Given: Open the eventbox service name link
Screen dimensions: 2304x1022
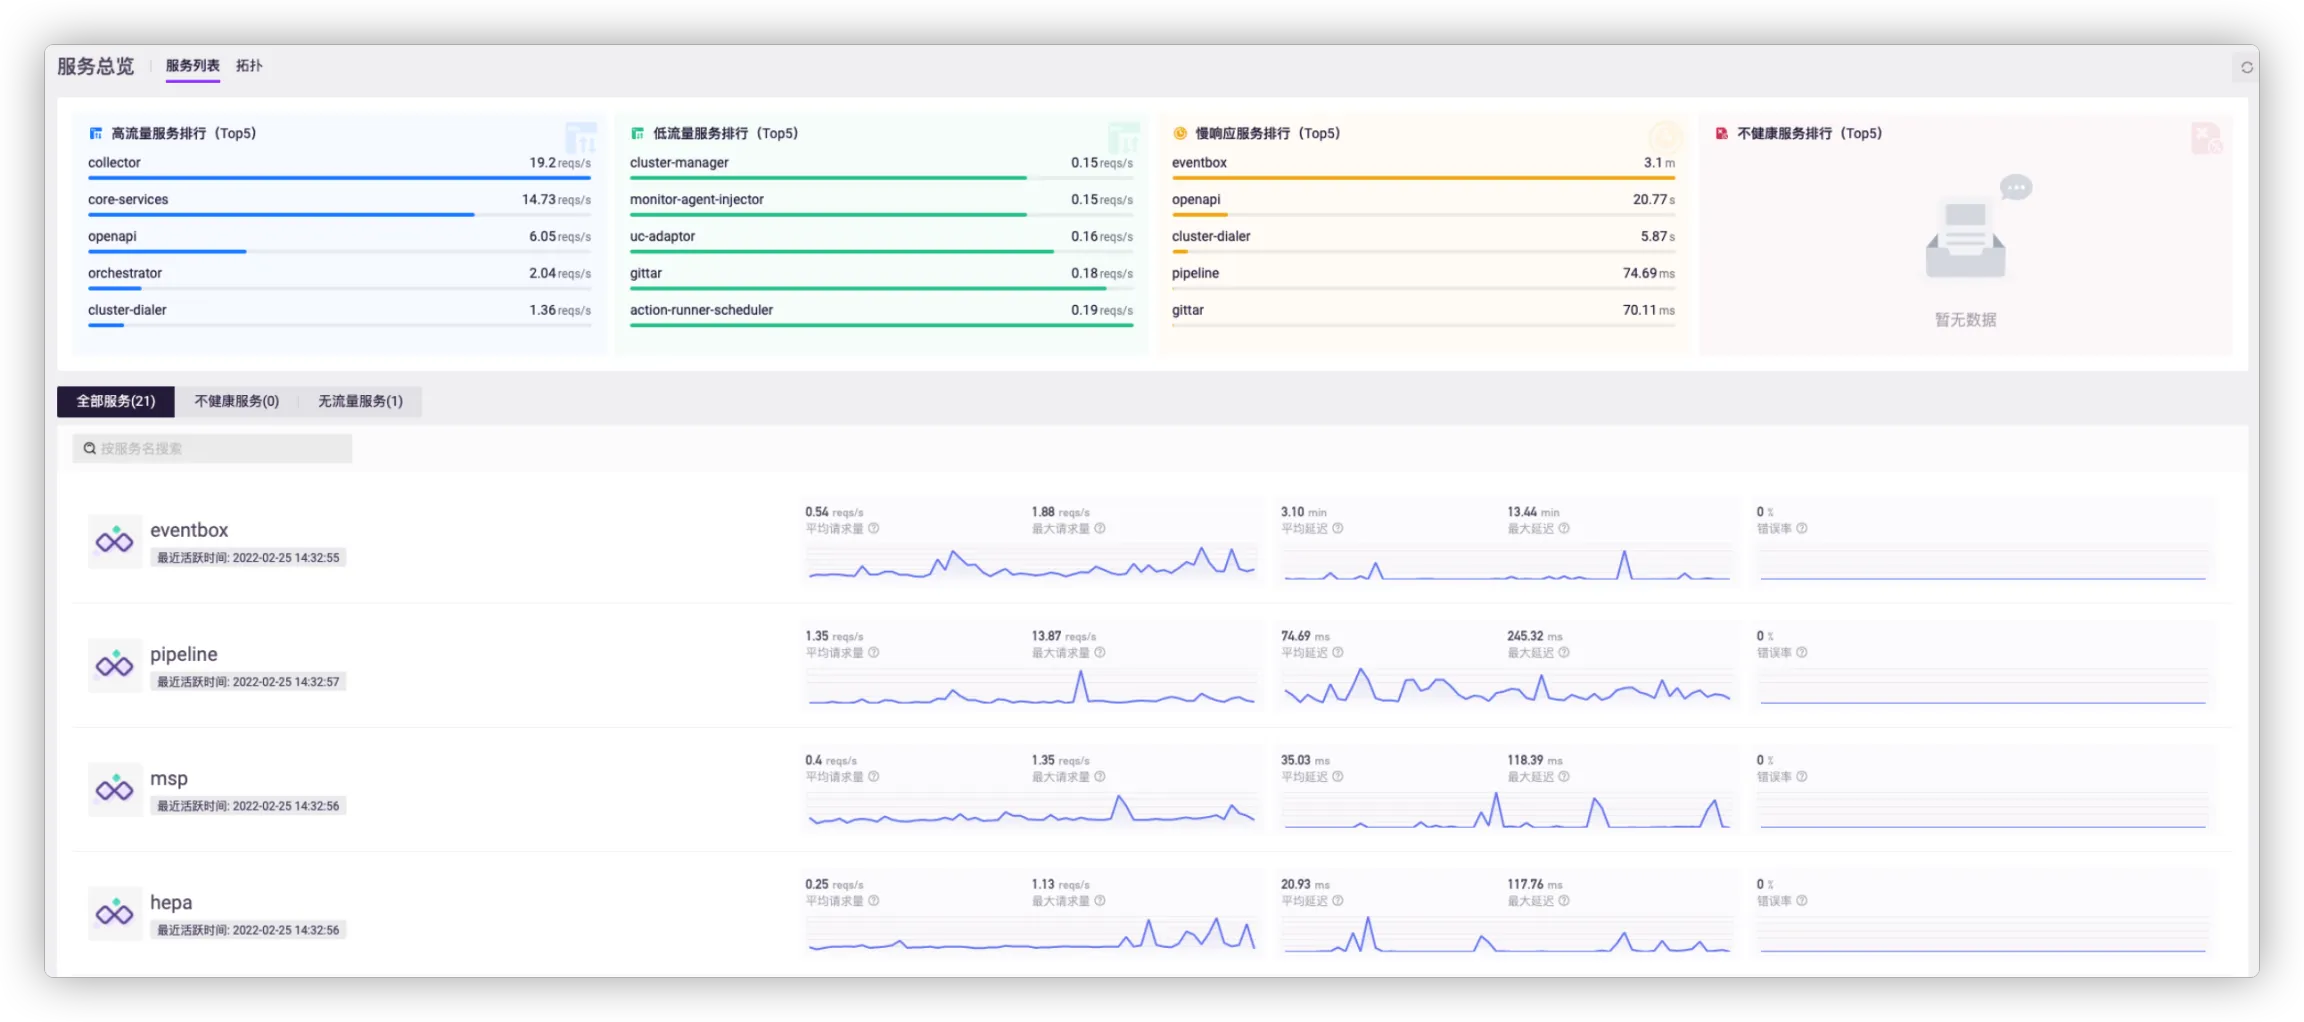Looking at the screenshot, I should coord(189,530).
